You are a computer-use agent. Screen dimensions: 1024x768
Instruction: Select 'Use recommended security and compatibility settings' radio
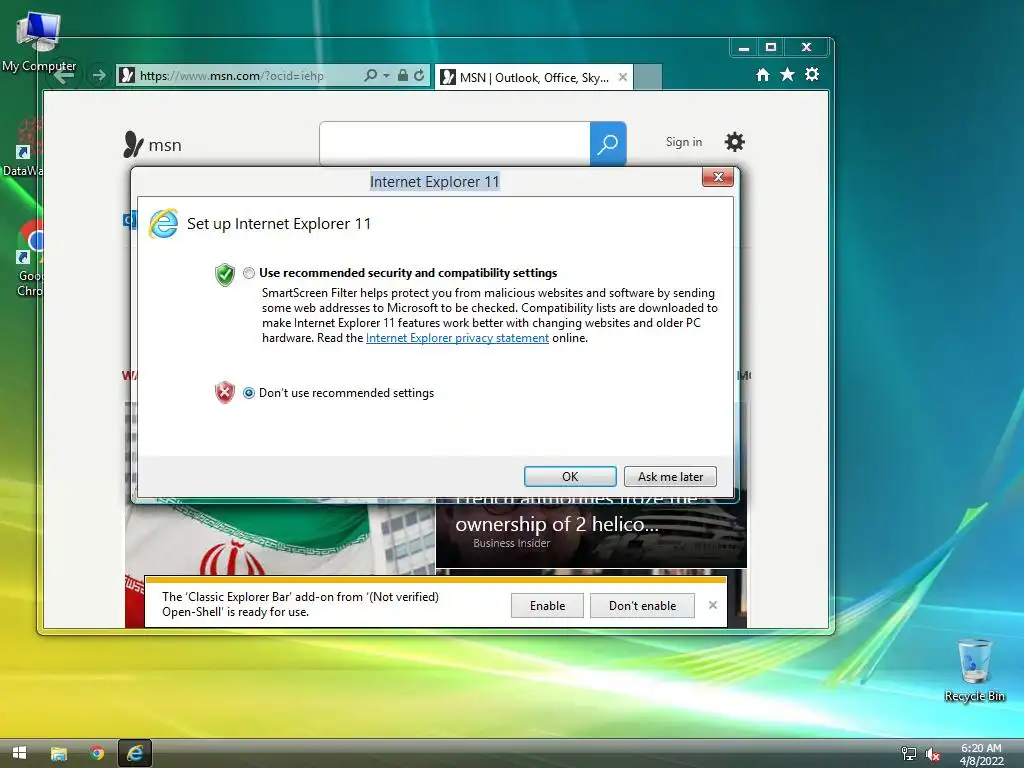249,273
